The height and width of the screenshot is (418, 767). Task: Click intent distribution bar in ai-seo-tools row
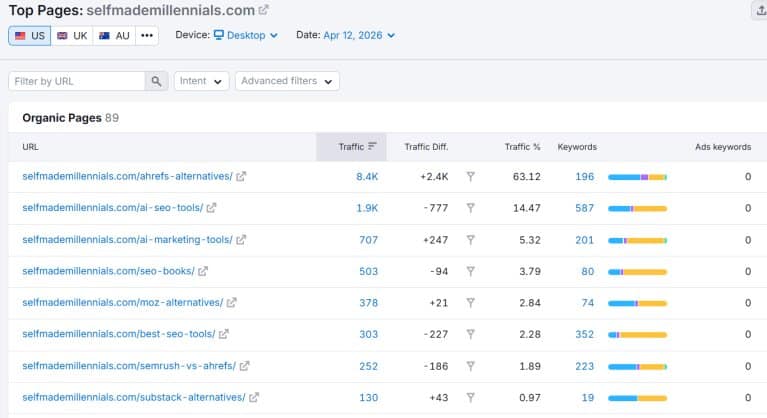coord(637,209)
